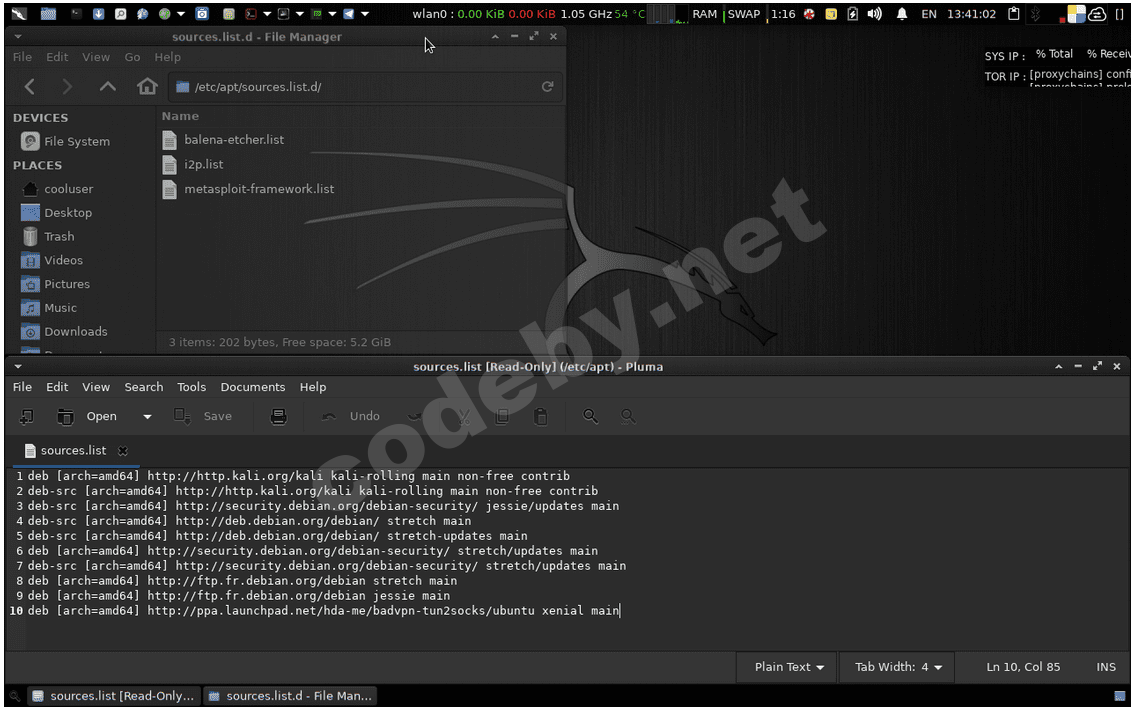The height and width of the screenshot is (708, 1132).
Task: Open Downloads in Places sidebar
Action: tap(65, 332)
